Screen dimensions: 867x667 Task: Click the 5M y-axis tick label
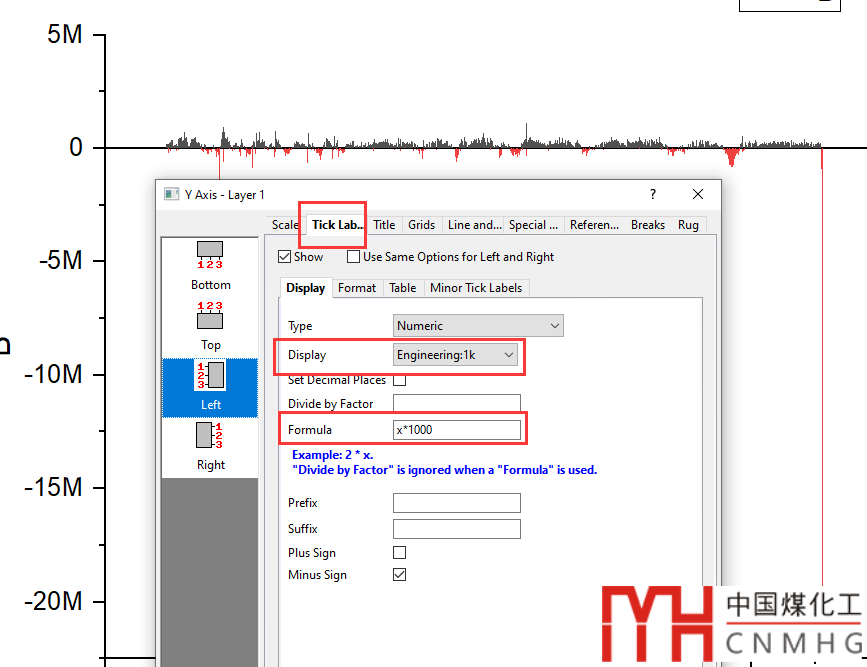click(65, 34)
